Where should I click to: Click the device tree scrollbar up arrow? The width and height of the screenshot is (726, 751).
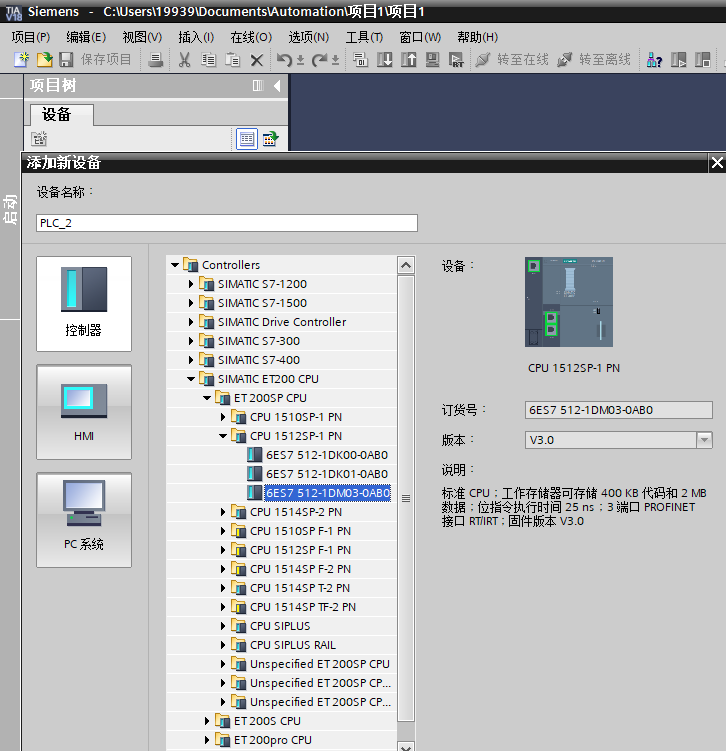pos(405,266)
